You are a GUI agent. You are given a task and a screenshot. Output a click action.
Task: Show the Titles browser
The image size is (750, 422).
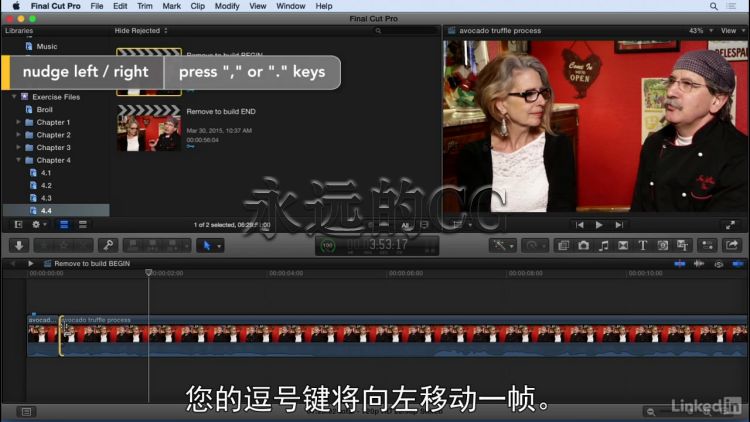tap(642, 245)
